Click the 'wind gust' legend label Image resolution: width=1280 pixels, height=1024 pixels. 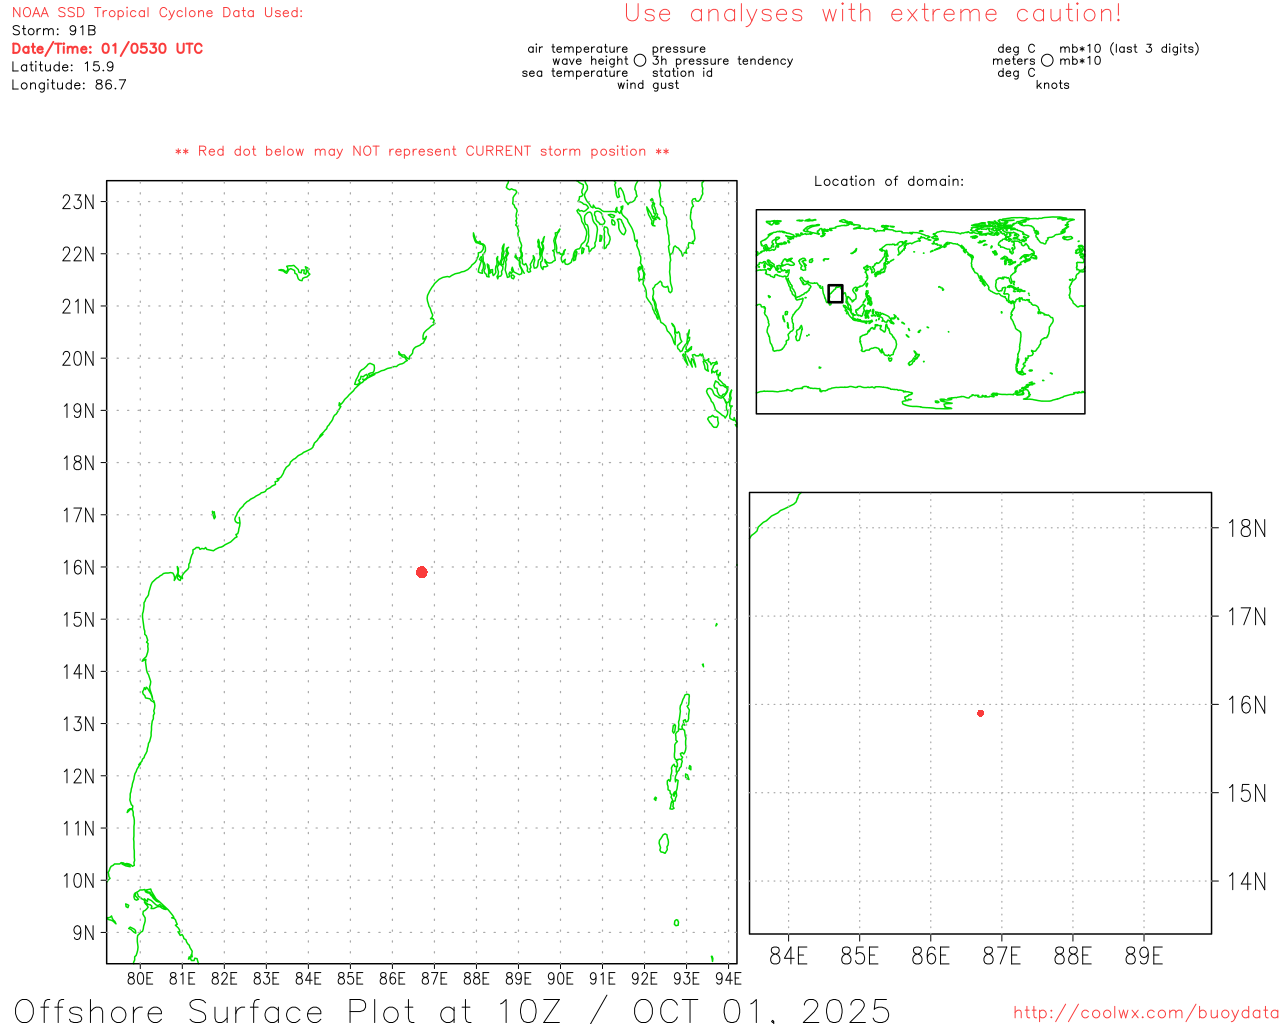647,85
